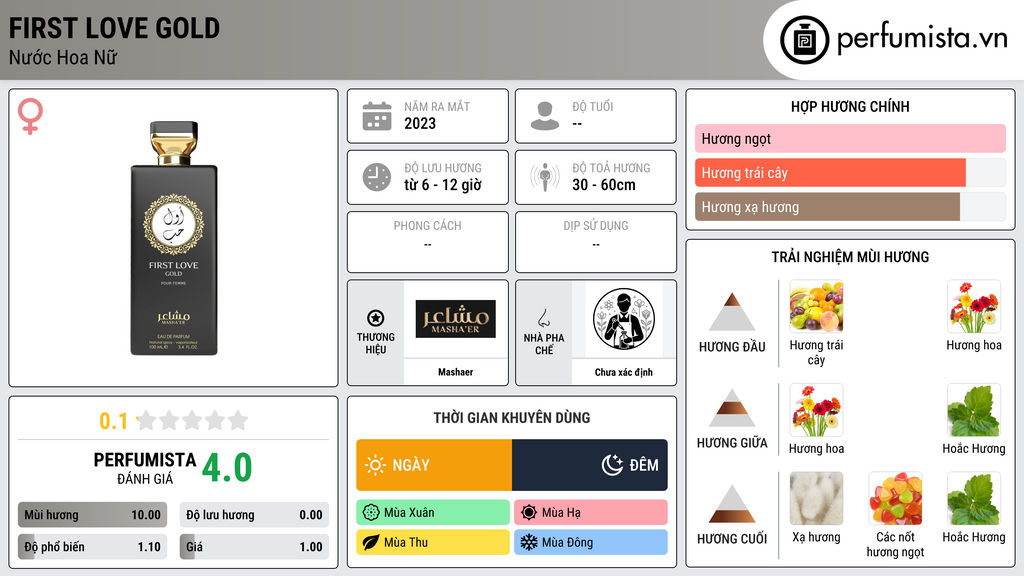Click the pink female gender symbol
Viewport: 1024px width, 576px height.
(30, 116)
